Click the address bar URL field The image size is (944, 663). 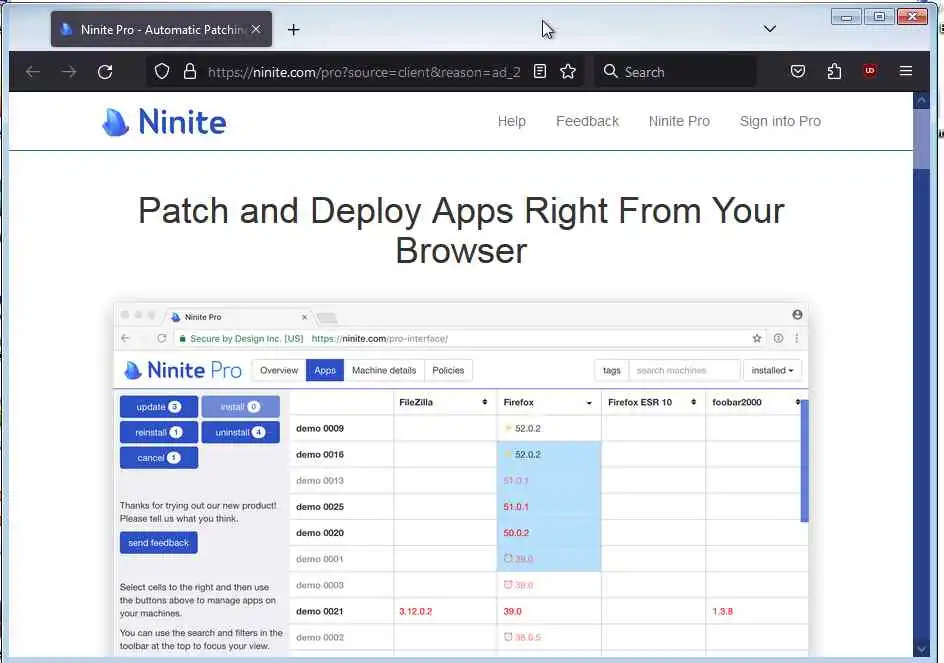tap(364, 72)
